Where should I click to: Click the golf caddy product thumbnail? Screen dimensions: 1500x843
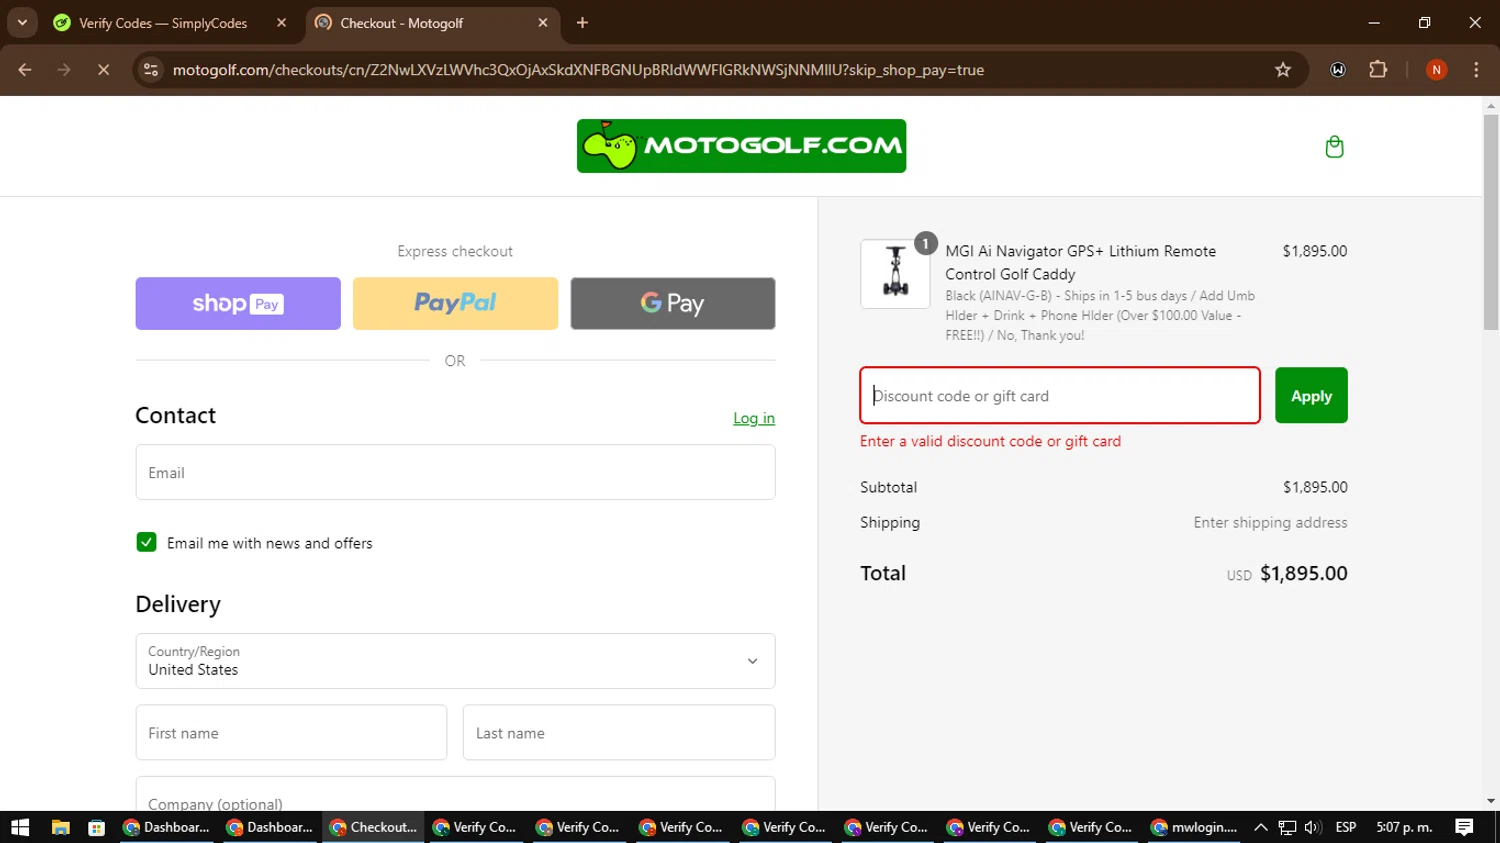895,273
